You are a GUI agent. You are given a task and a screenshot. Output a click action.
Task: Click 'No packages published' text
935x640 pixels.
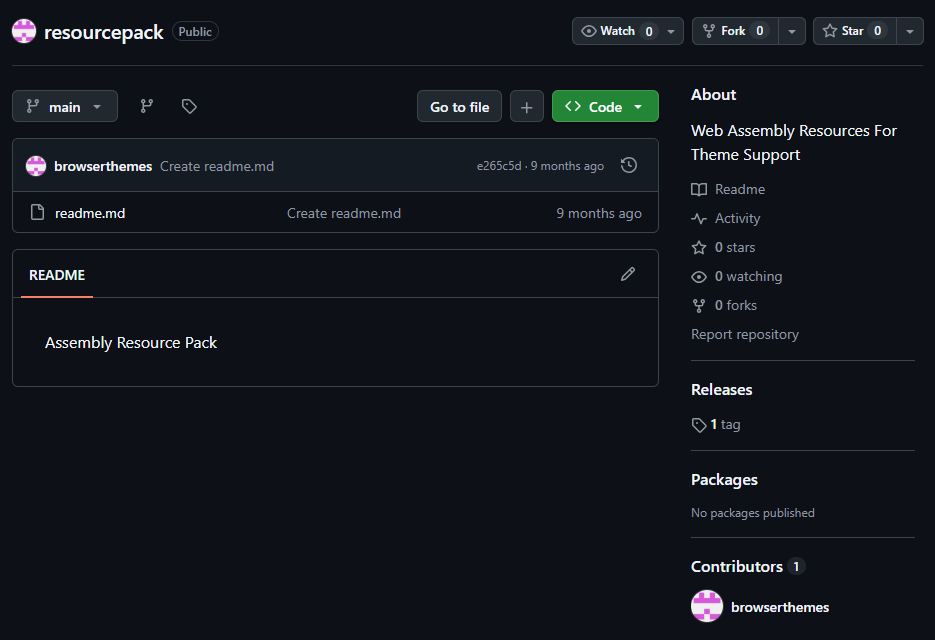pyautogui.click(x=753, y=513)
